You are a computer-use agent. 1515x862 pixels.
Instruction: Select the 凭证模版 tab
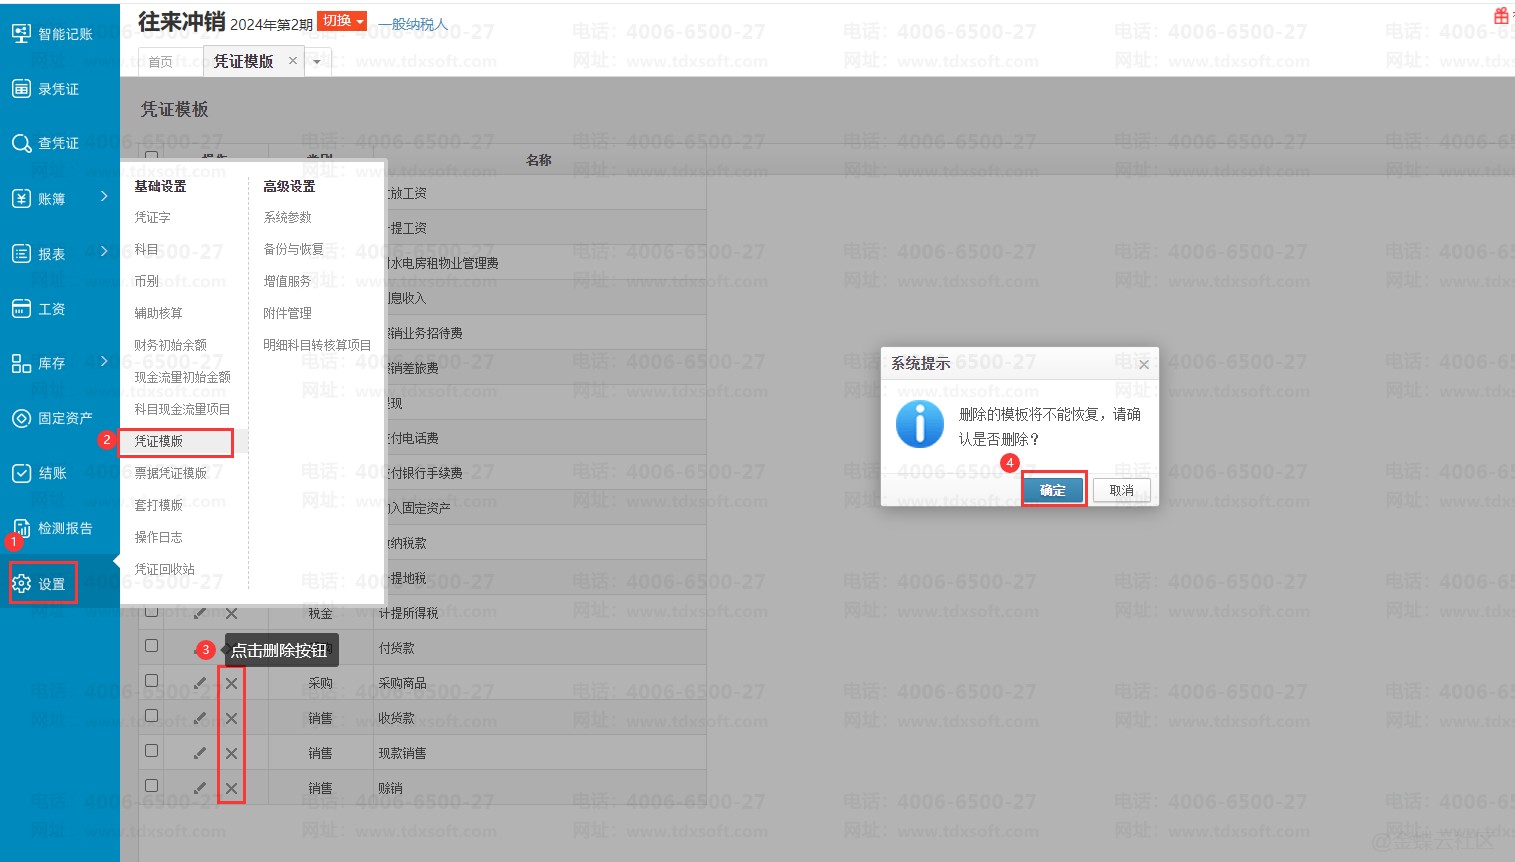tap(243, 61)
